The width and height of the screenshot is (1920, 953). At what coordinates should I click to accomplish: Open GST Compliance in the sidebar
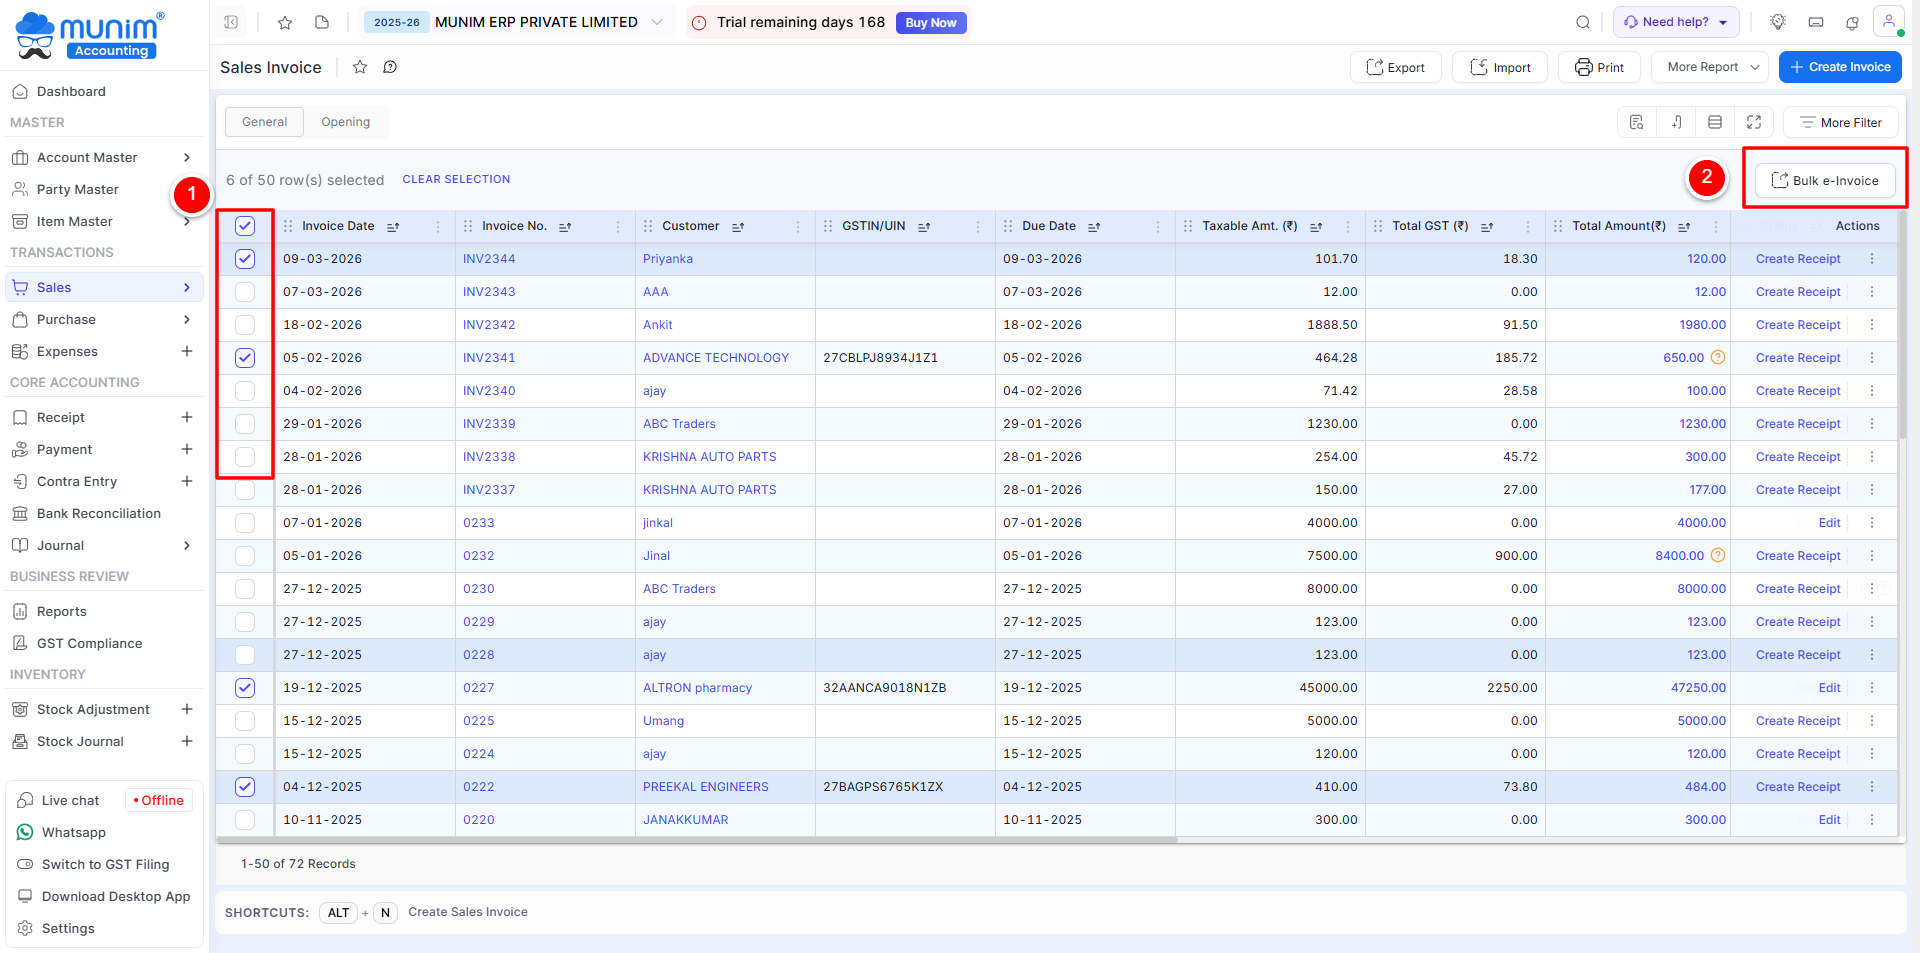(89, 643)
